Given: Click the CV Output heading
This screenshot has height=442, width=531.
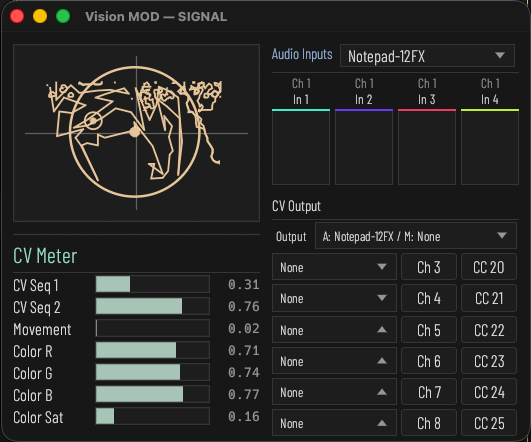Looking at the screenshot, I should point(296,206).
